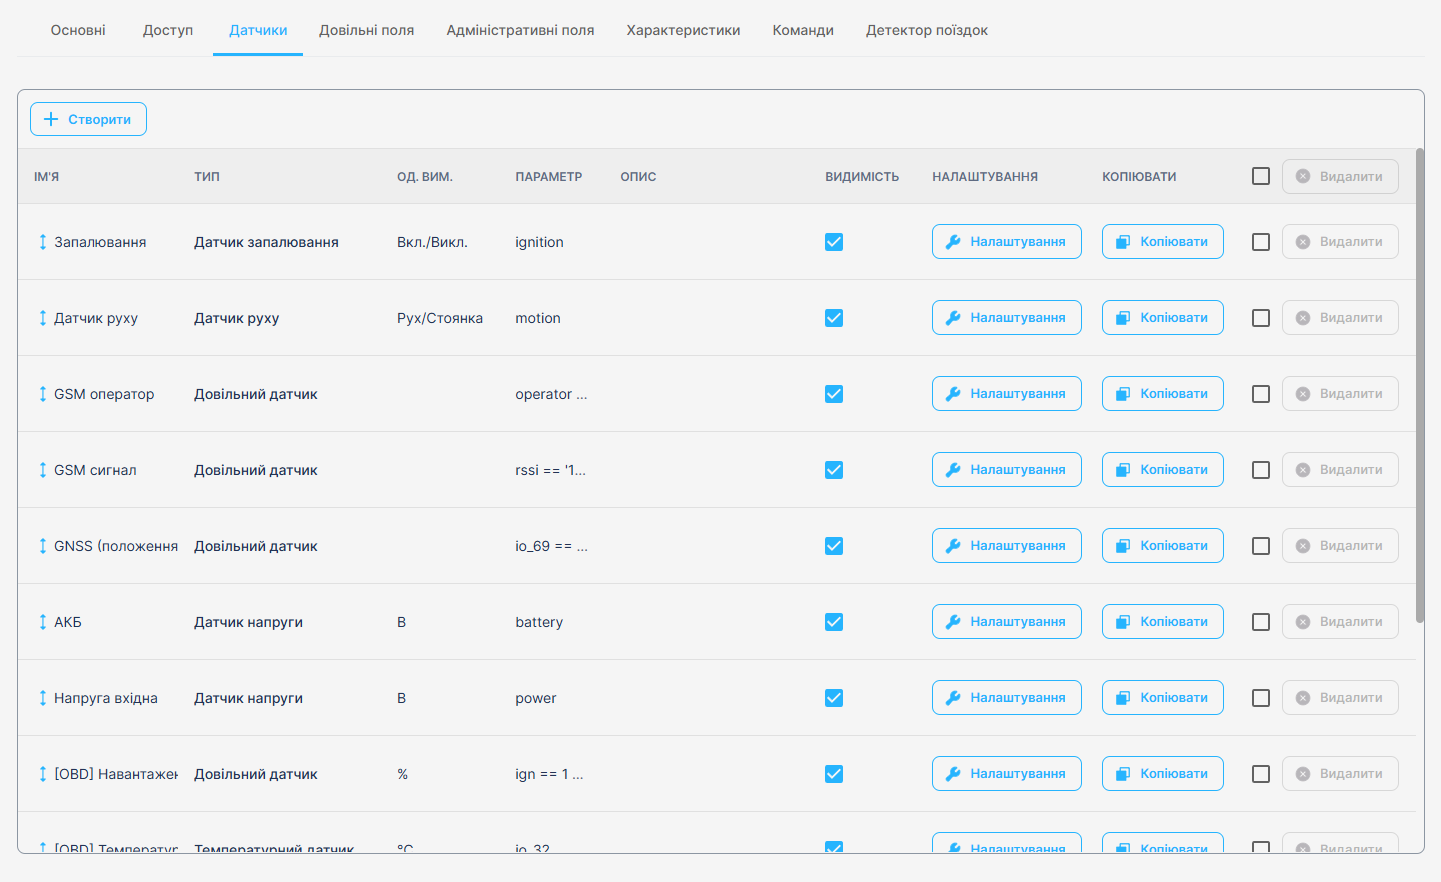Viewport: 1441px width, 882px height.
Task: Click Видалити for the Запалювання row
Action: (1340, 242)
